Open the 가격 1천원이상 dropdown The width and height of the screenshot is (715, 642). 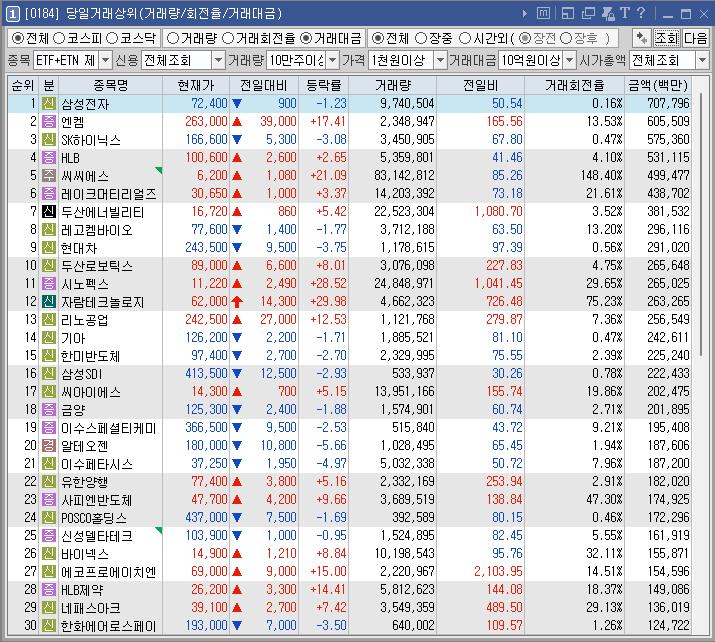[440, 60]
